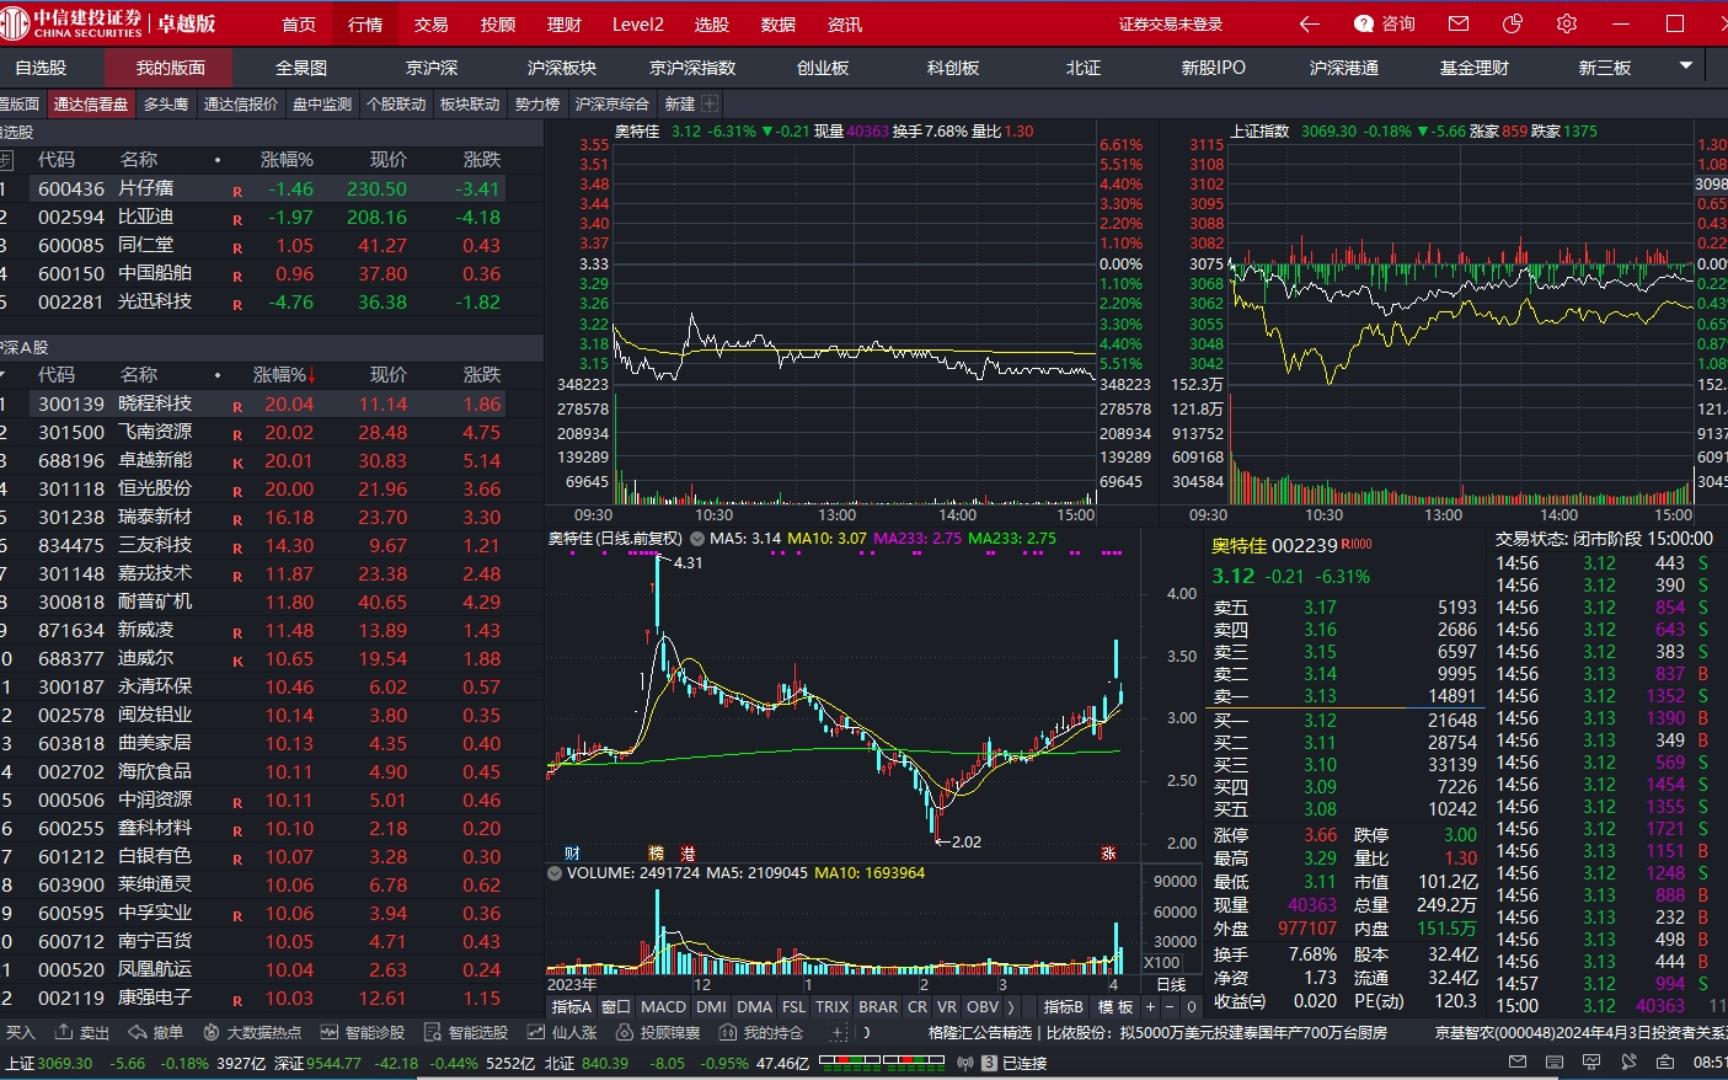Click the 财 finance marker on K-line chart
1728x1080 pixels.
coord(572,853)
